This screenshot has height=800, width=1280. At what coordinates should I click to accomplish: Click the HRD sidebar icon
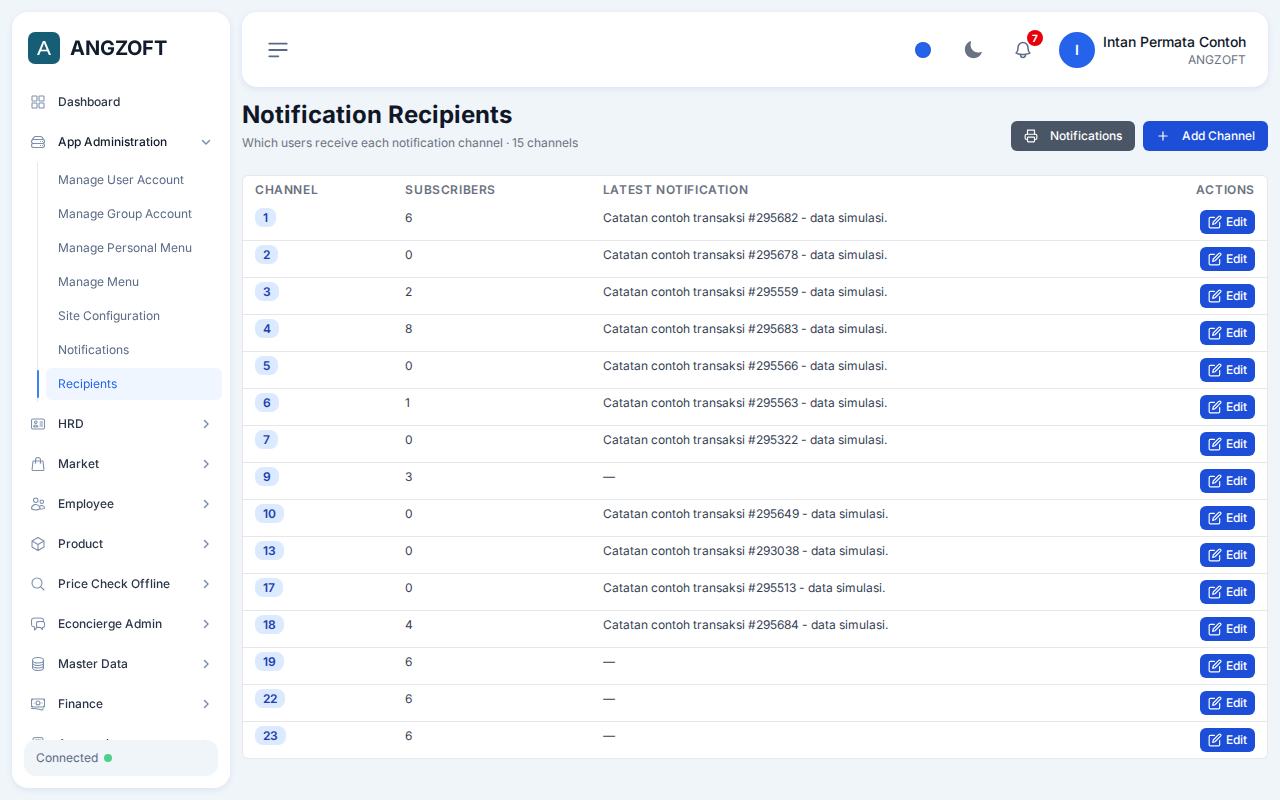pyautogui.click(x=38, y=424)
